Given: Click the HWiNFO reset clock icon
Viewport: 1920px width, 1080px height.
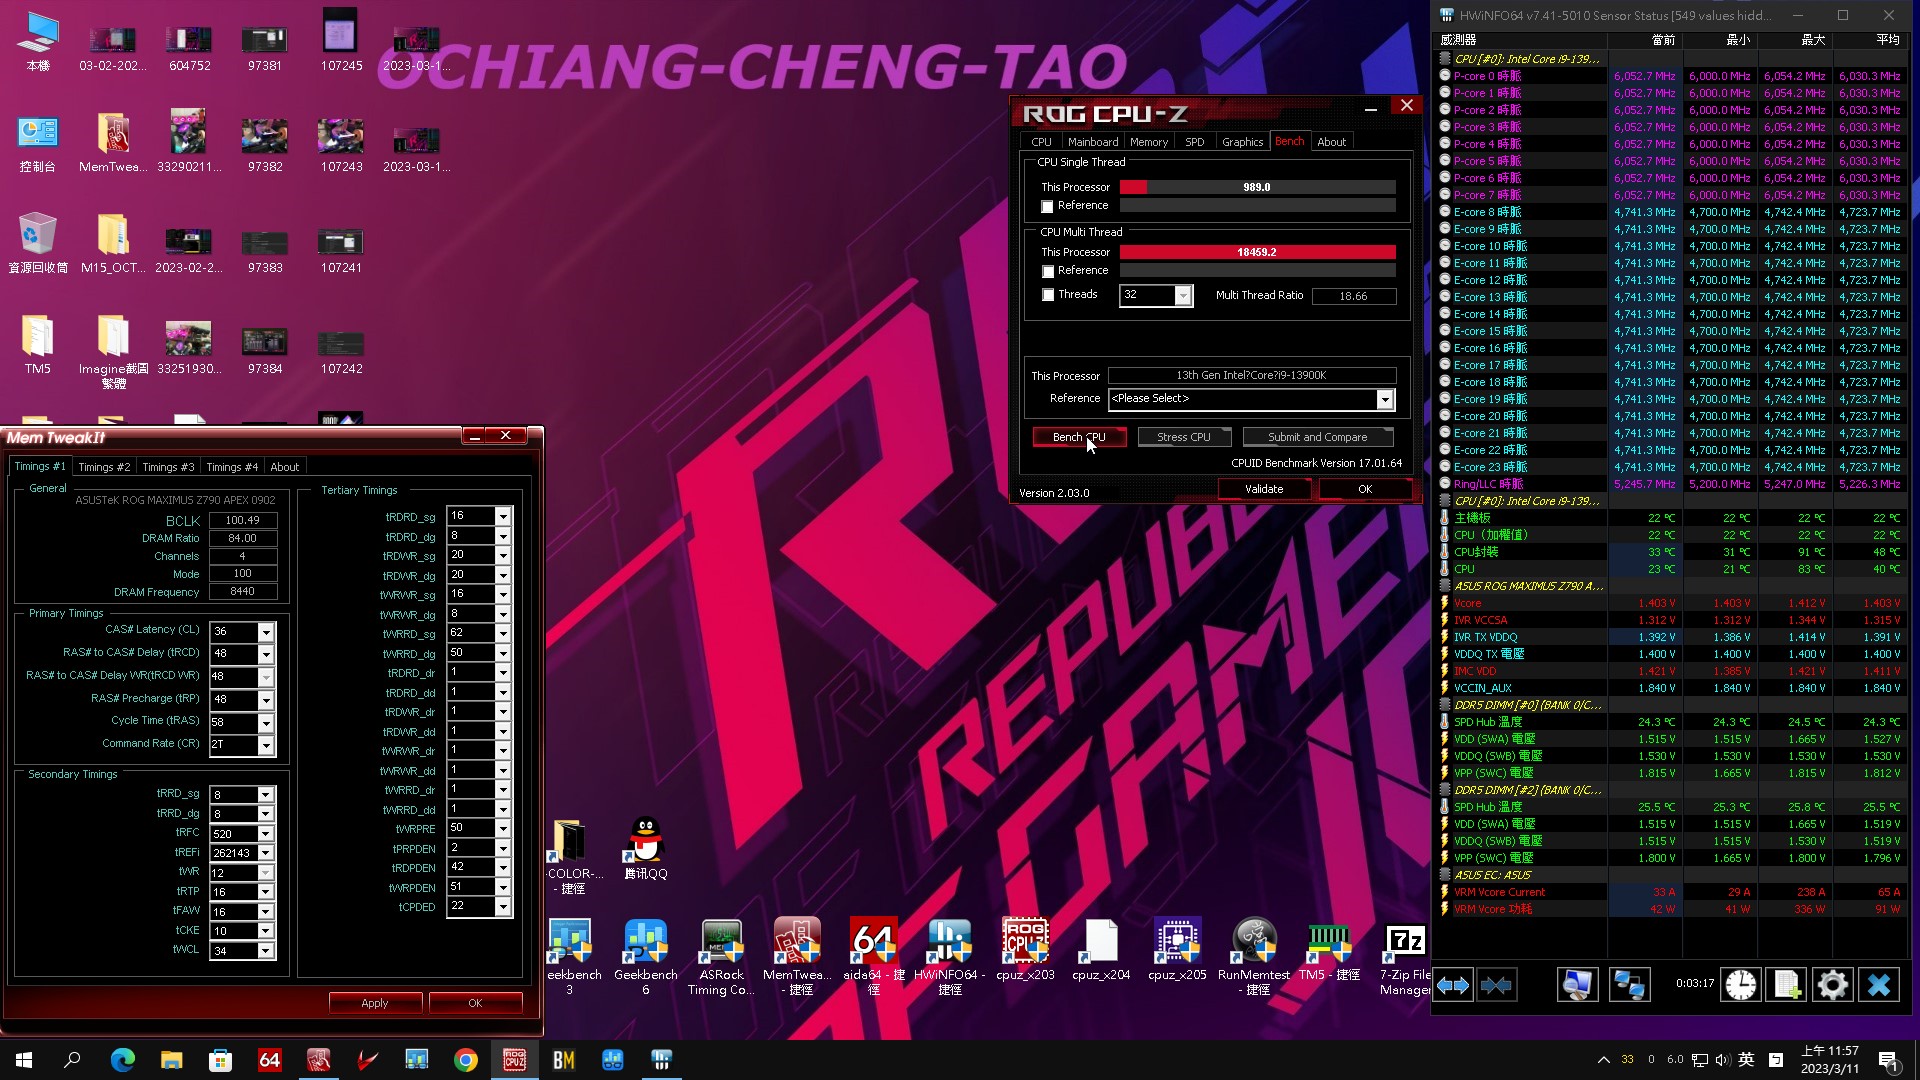Looking at the screenshot, I should coord(1741,985).
